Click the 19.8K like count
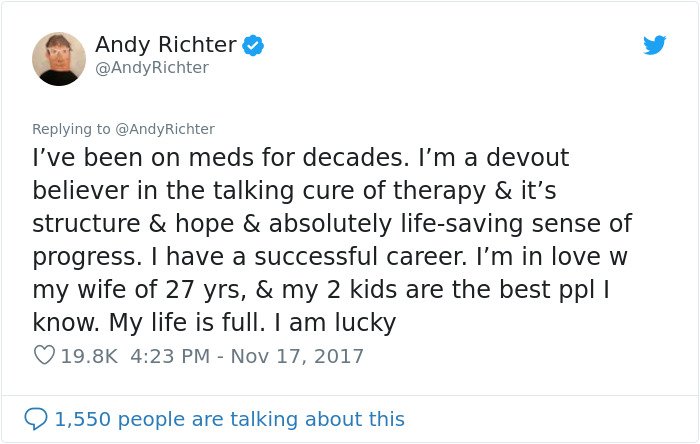 point(89,356)
